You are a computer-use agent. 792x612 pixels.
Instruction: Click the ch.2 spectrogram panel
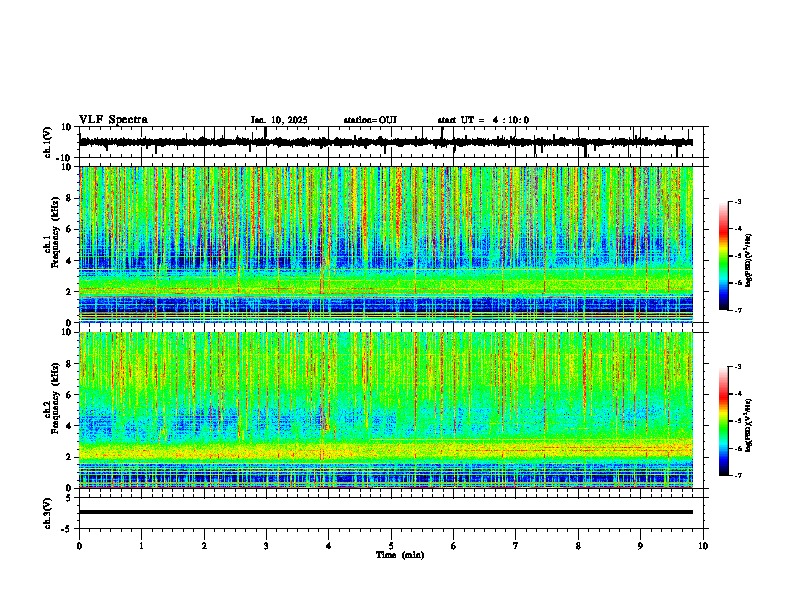[x=386, y=410]
